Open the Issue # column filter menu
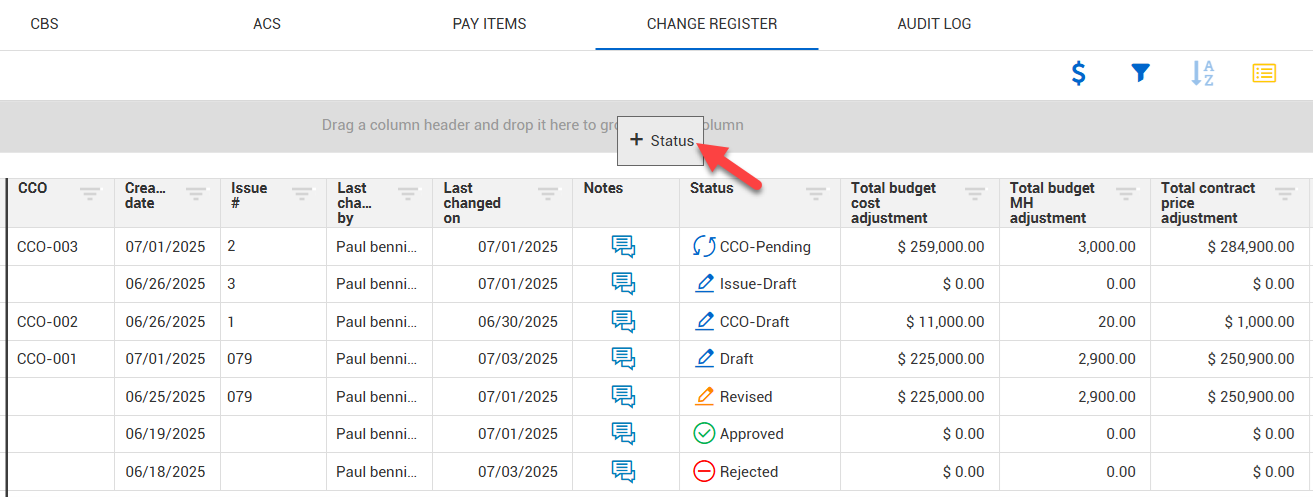This screenshot has height=497, width=1313. tap(302, 194)
